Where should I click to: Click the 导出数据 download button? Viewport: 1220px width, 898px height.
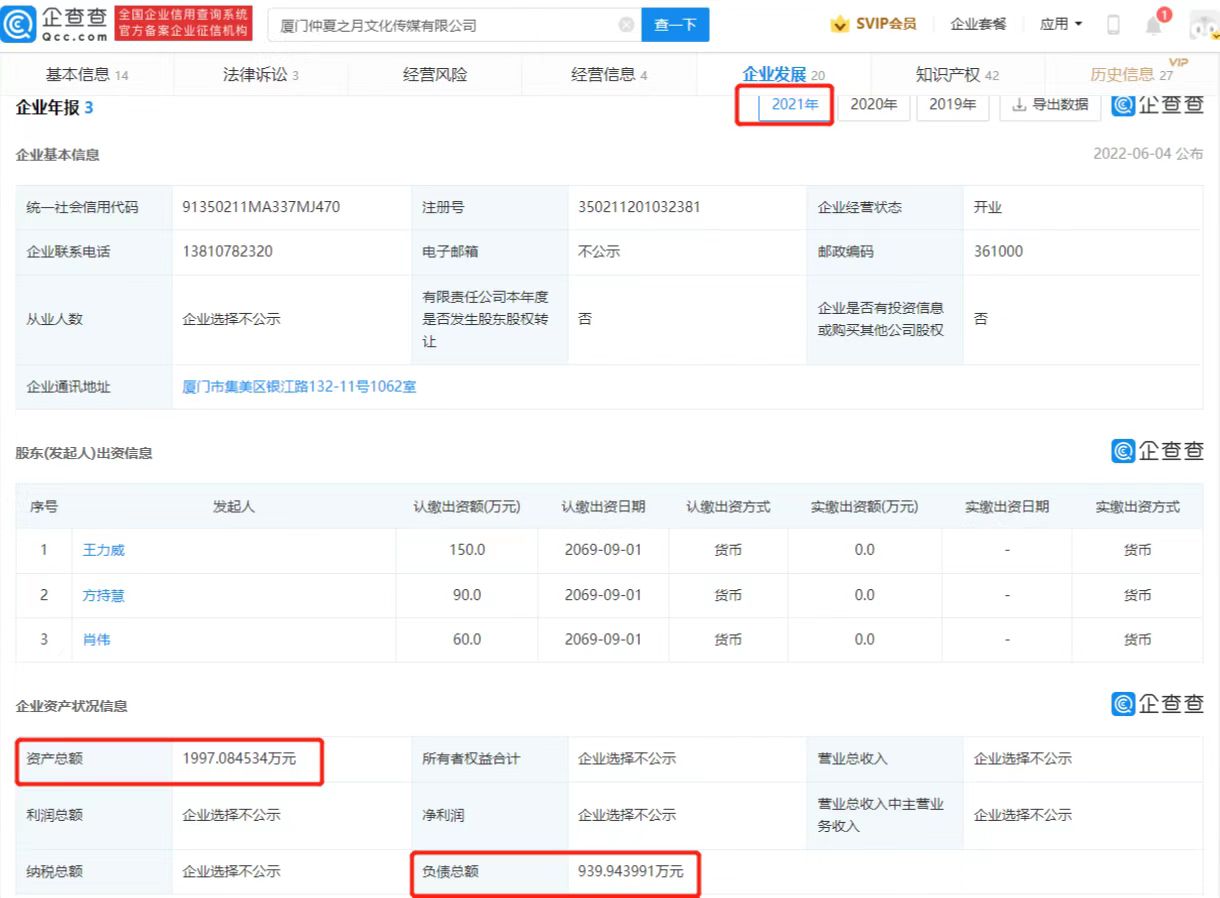(x=1050, y=104)
